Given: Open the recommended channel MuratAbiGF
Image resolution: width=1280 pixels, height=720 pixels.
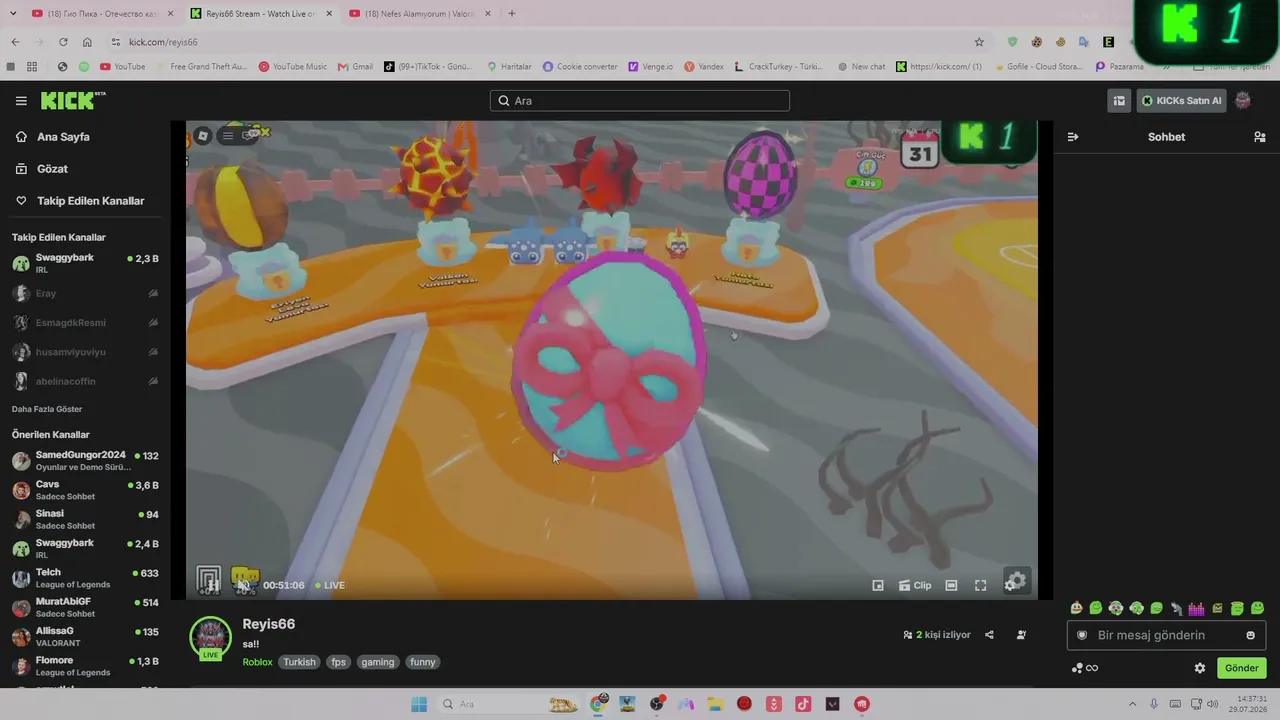Looking at the screenshot, I should (85, 607).
